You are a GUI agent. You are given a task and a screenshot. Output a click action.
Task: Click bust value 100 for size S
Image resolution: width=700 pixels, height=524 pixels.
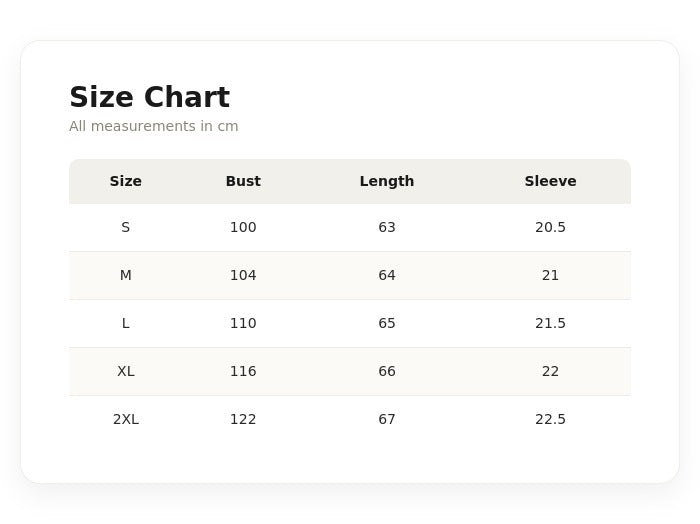tap(243, 228)
